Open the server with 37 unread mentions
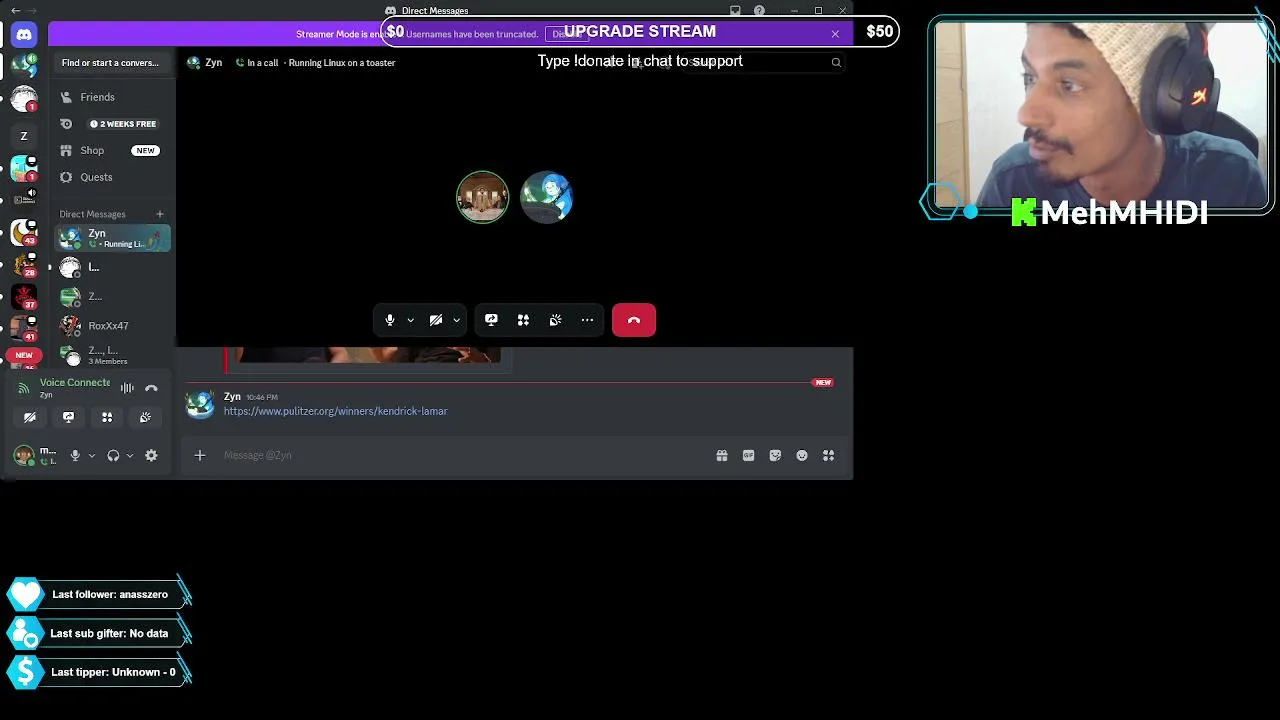1280x720 pixels. coord(24,297)
